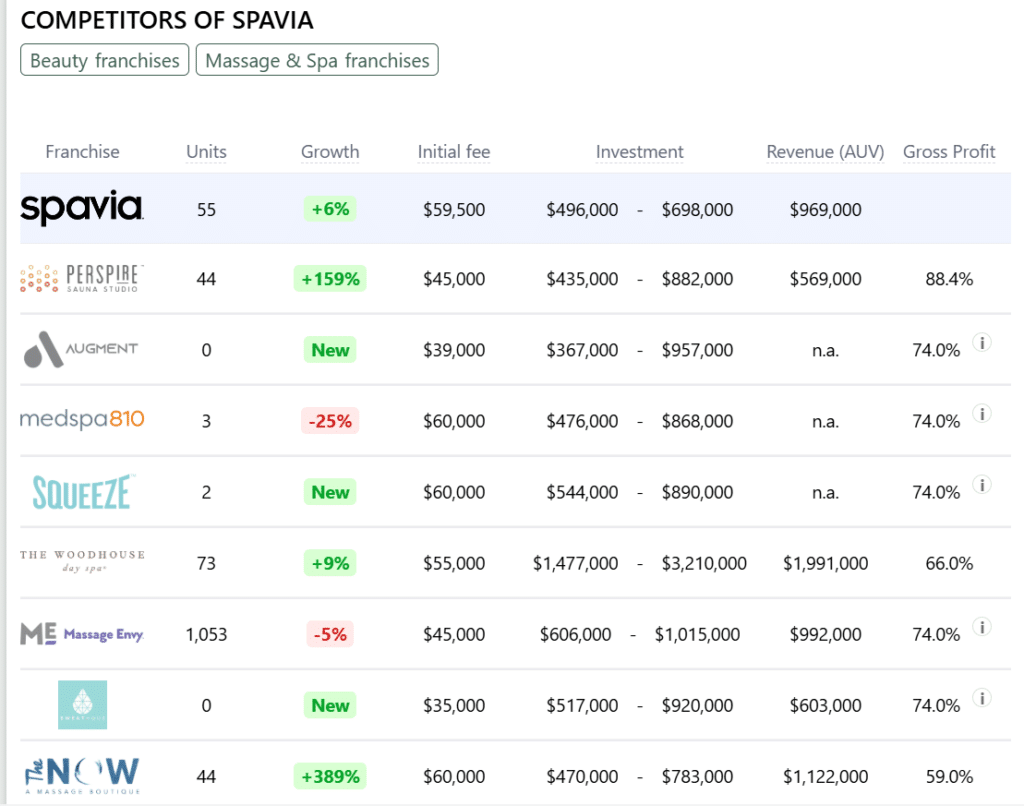Open the medspa810 logo
The image size is (1024, 806).
(x=82, y=419)
